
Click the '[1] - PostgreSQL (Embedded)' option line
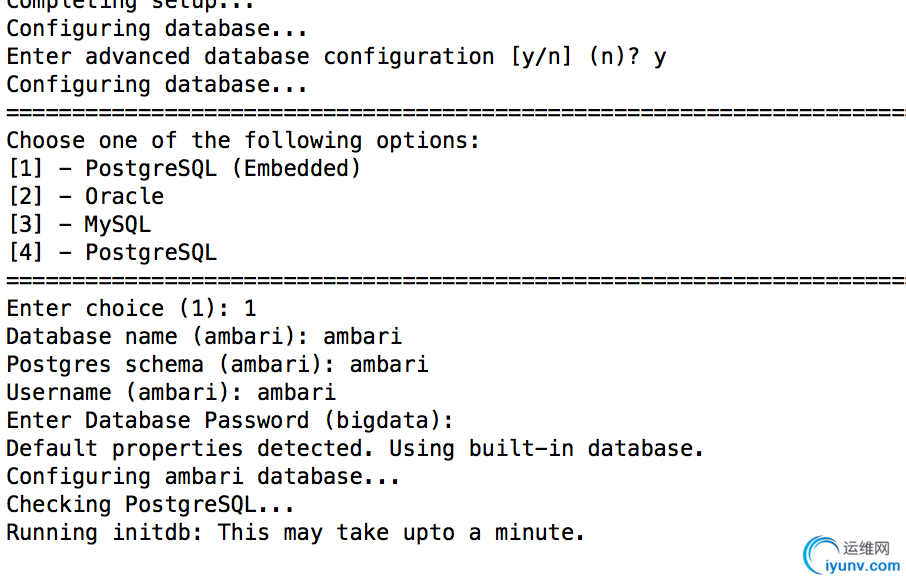184,168
